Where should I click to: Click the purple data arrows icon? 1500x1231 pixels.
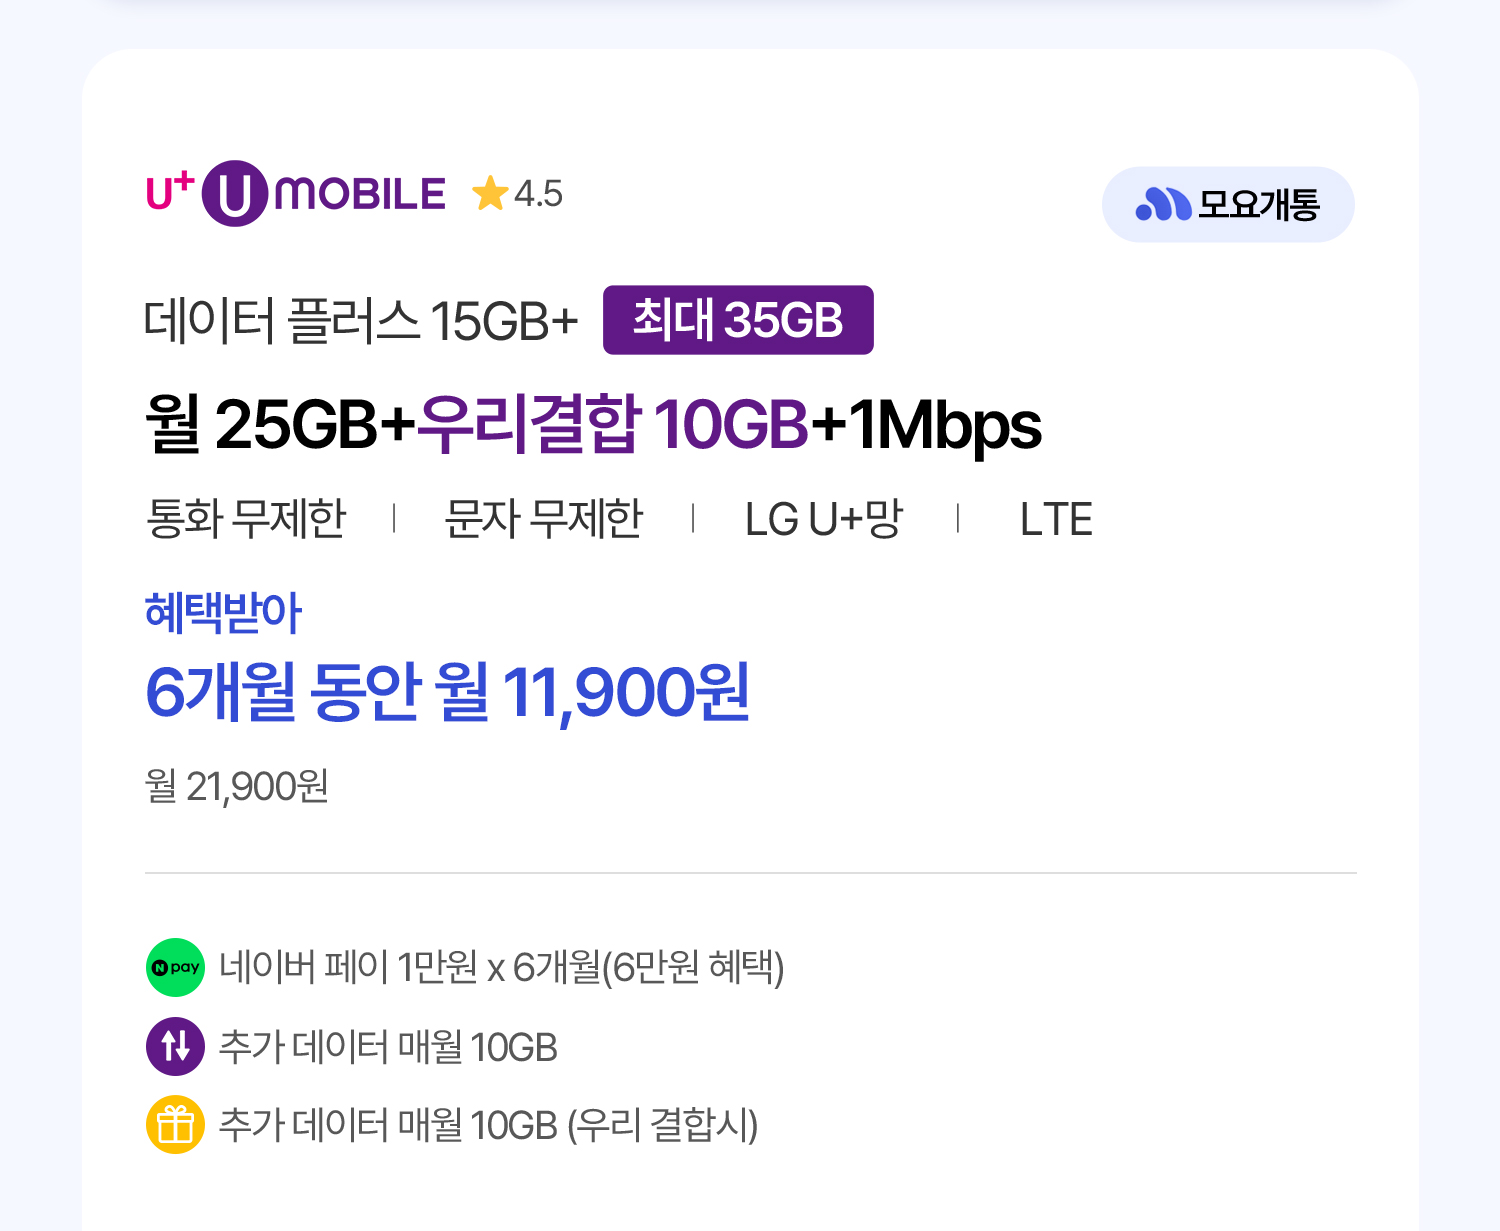pyautogui.click(x=176, y=1046)
